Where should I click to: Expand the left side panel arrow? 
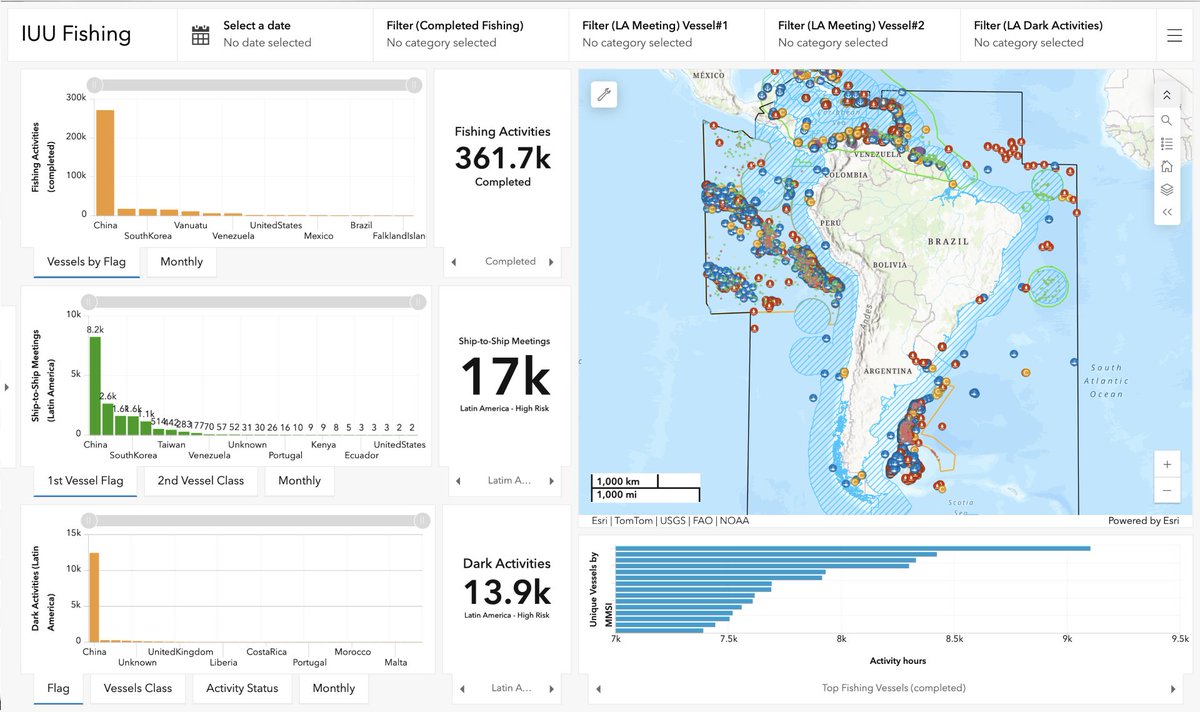coord(7,386)
